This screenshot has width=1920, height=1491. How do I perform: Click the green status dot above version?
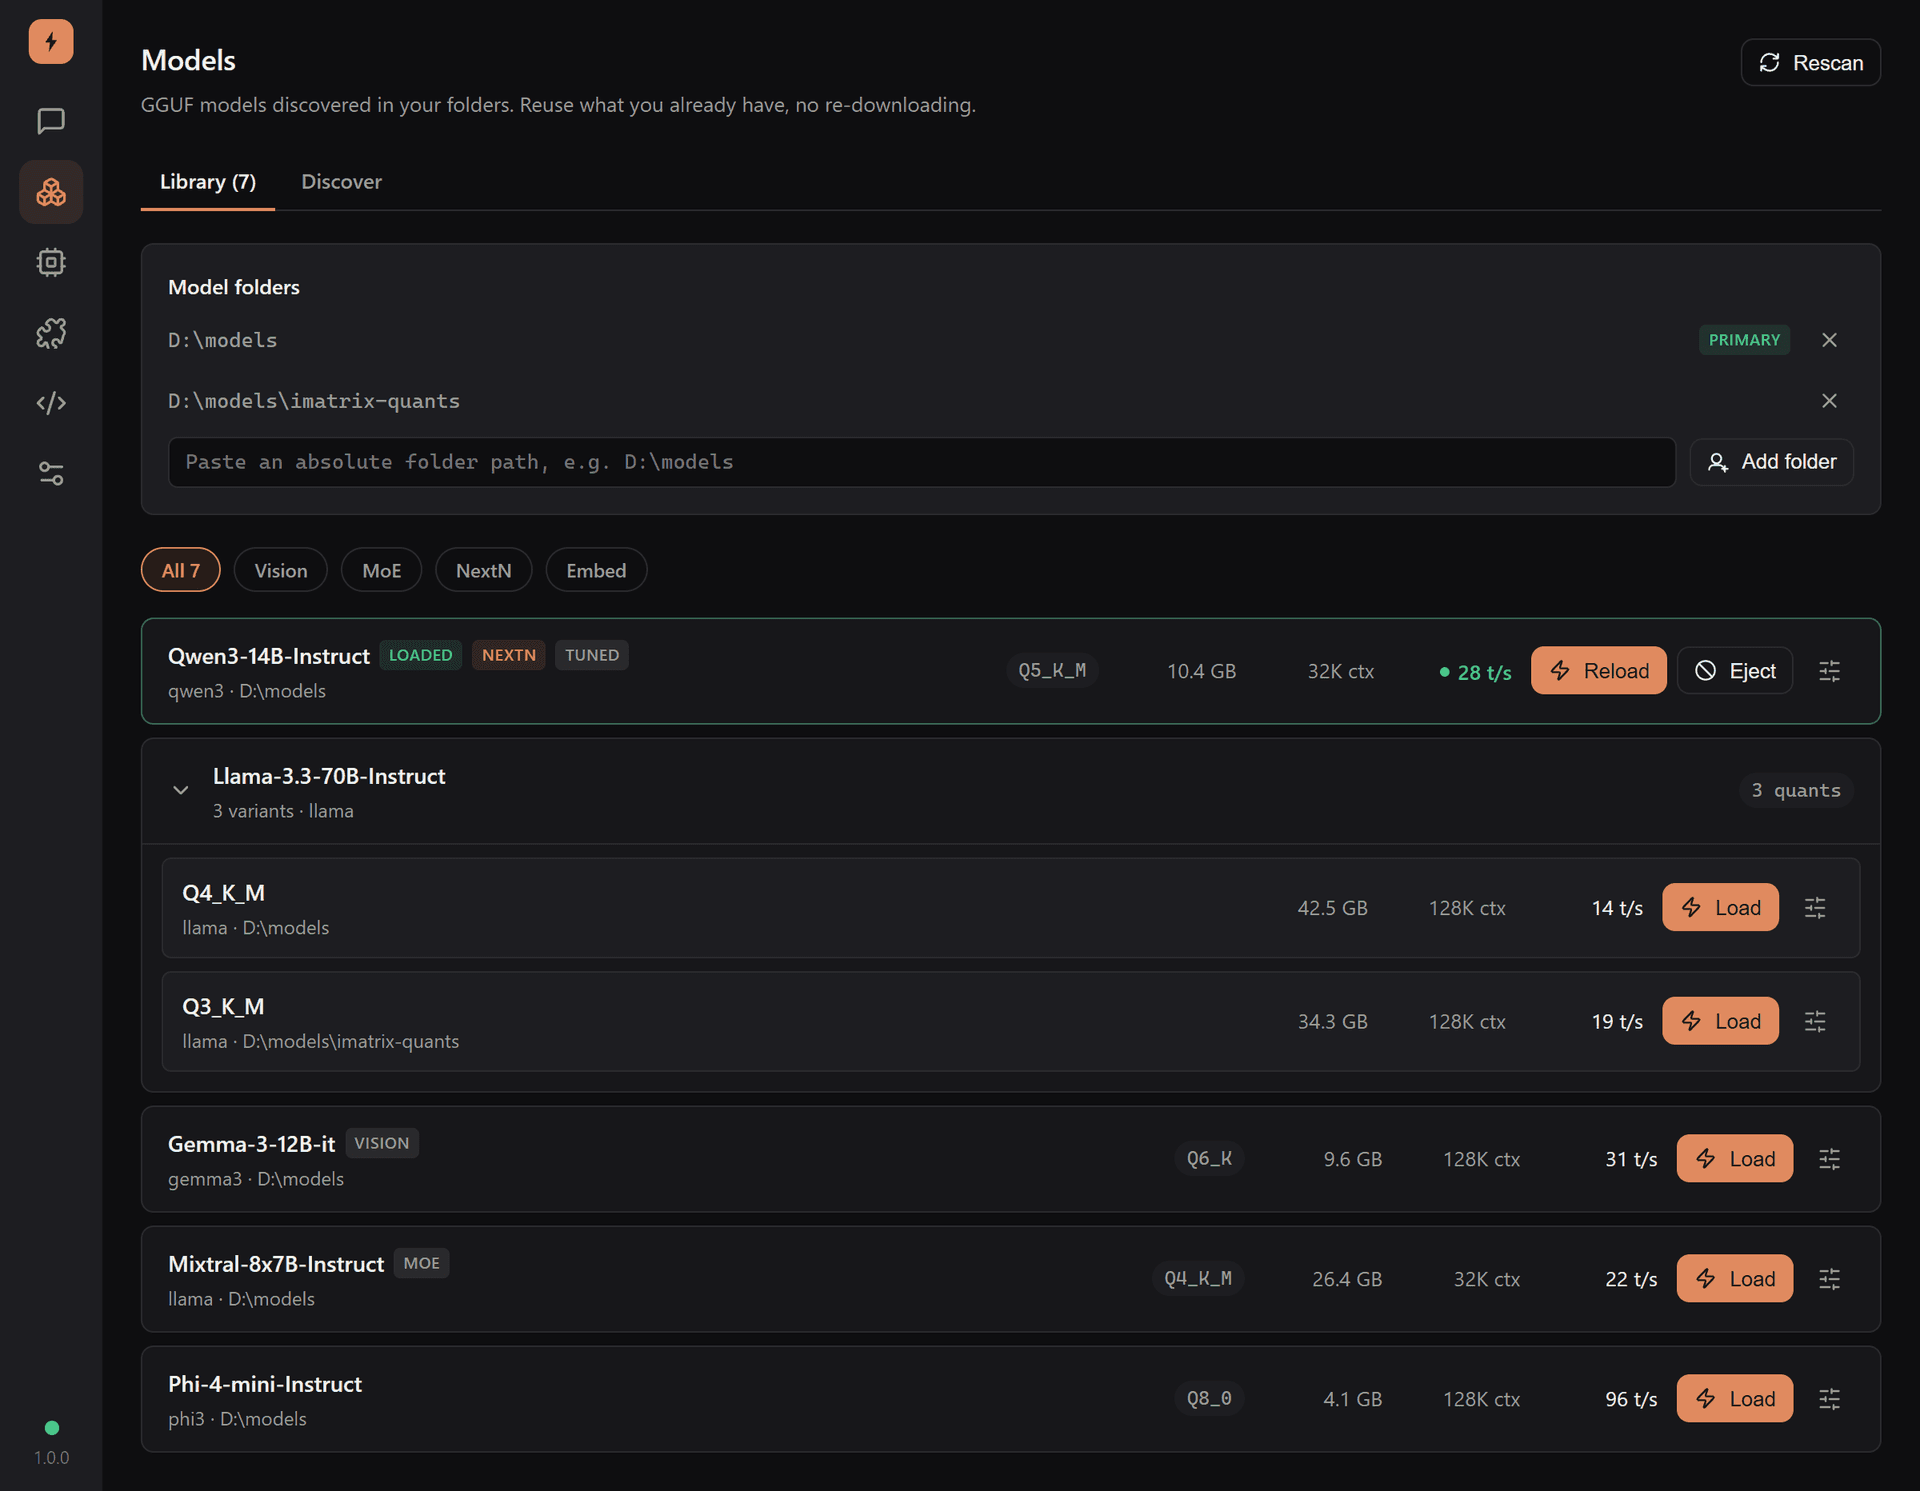52,1428
